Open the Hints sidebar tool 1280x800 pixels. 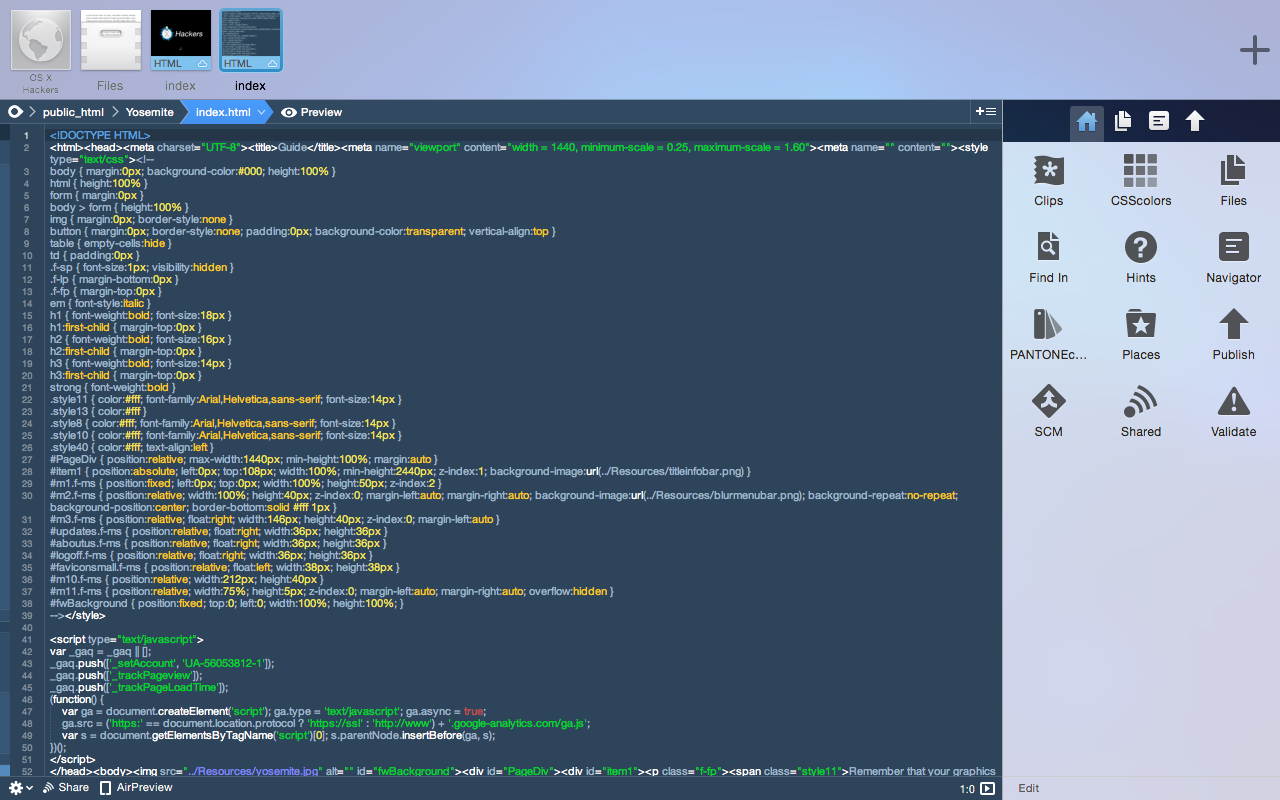1140,258
